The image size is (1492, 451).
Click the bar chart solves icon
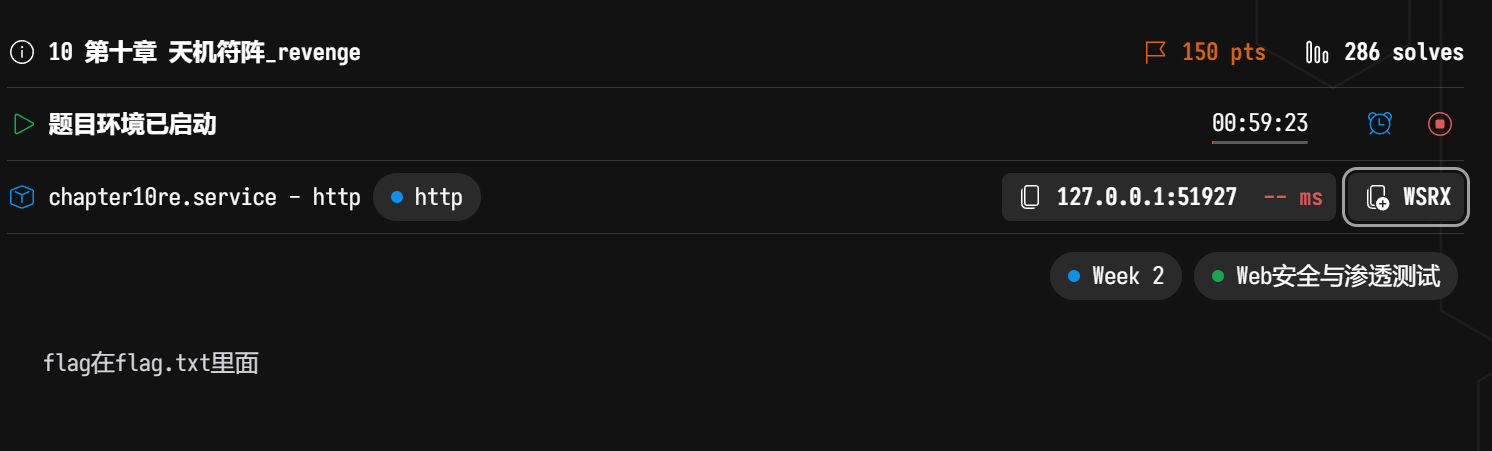click(x=1318, y=52)
